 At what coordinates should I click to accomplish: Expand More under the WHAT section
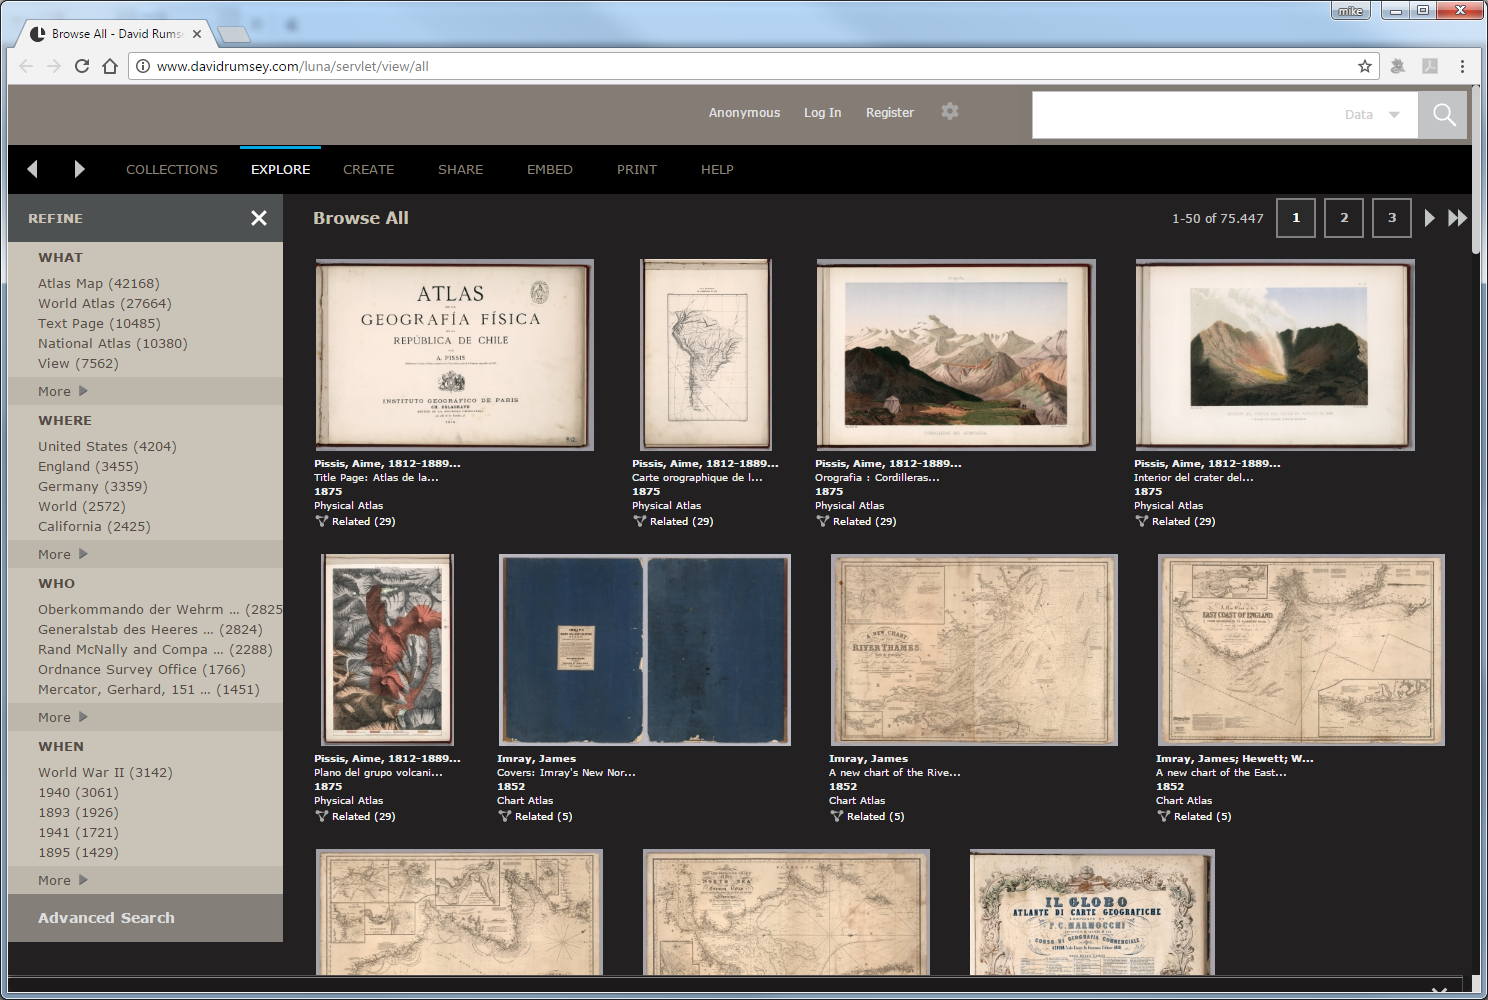click(62, 391)
